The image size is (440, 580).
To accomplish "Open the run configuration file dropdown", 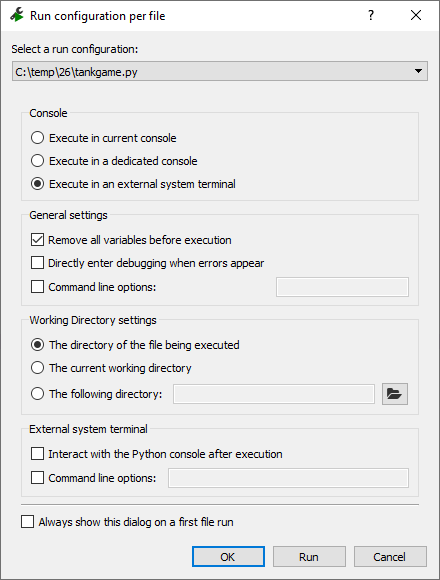I will 220,71.
